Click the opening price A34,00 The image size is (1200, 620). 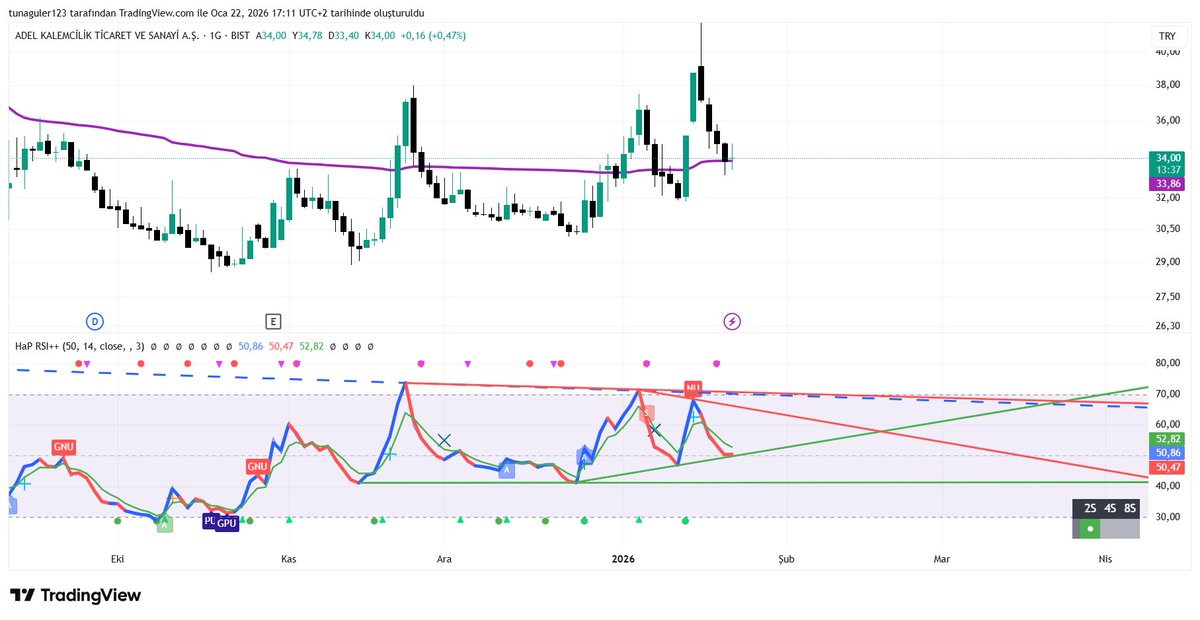tap(273, 35)
